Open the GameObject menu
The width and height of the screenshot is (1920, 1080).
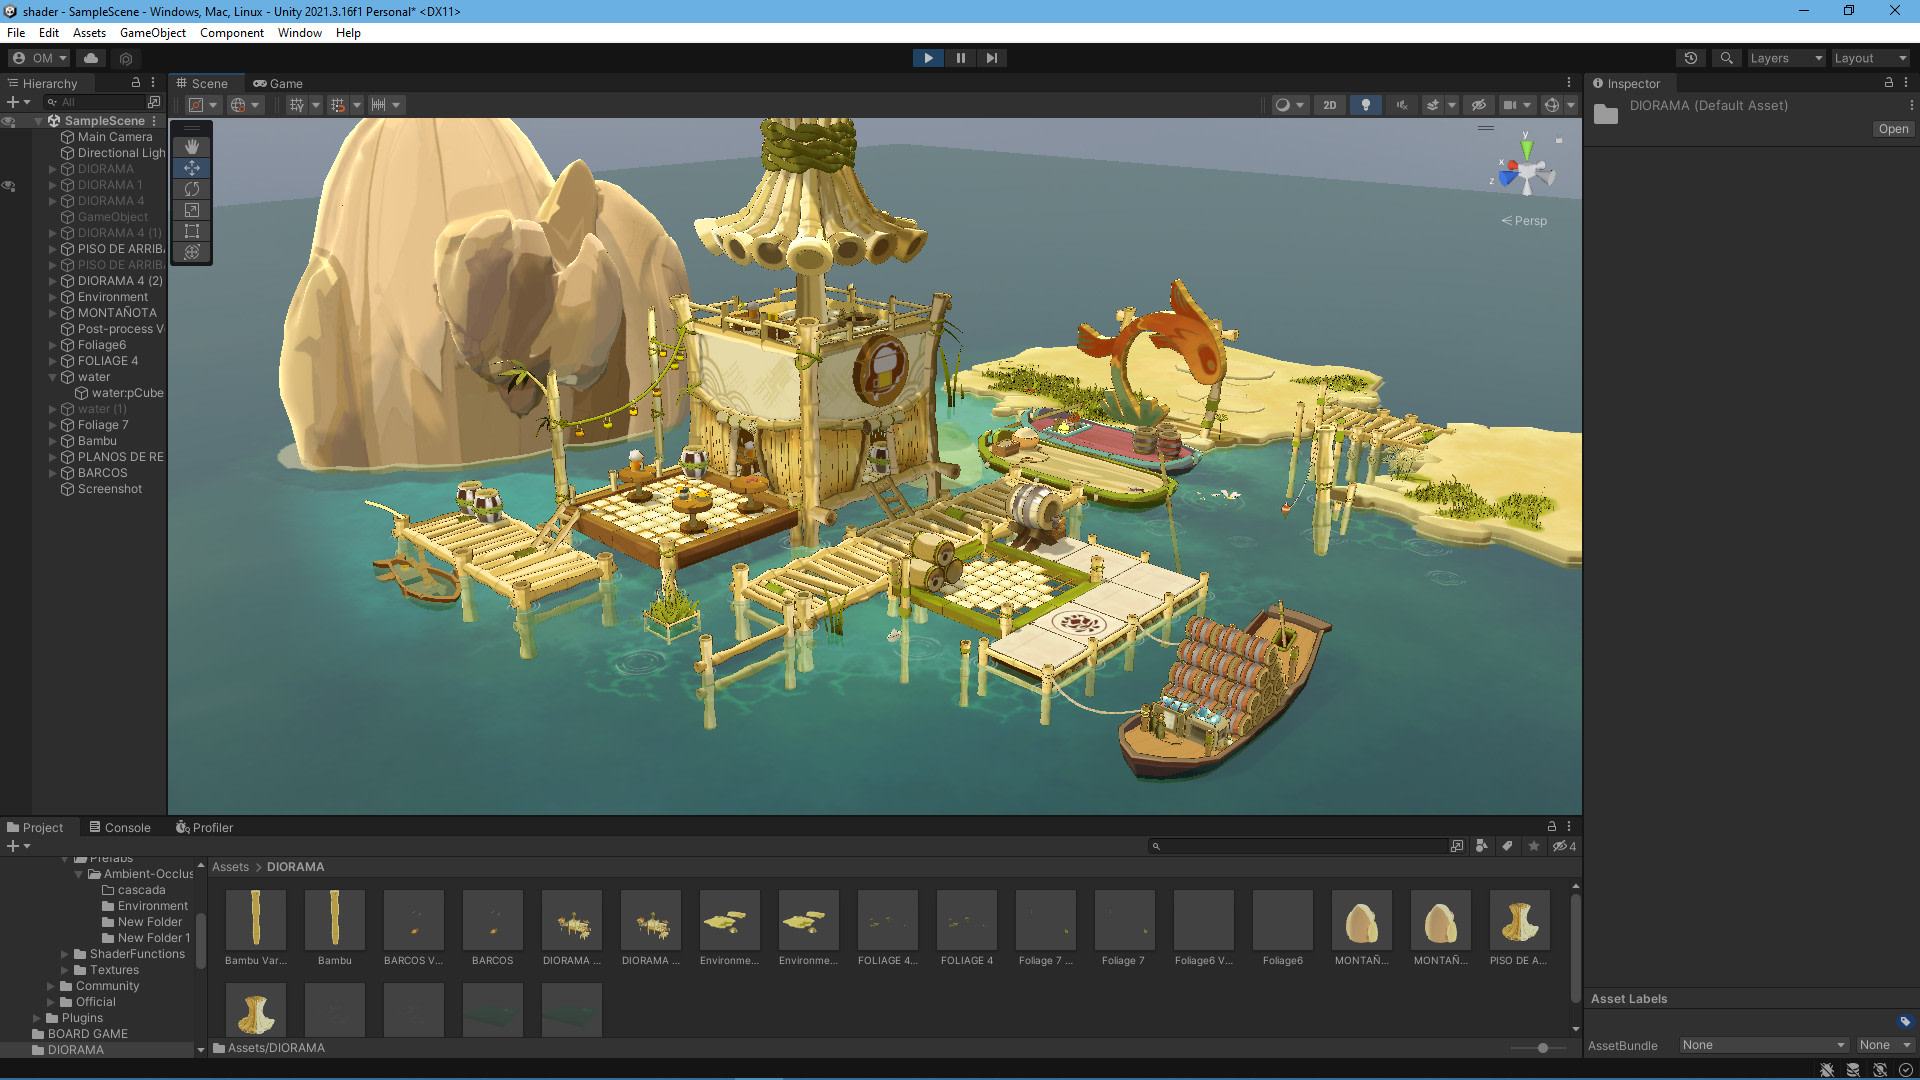tap(152, 33)
